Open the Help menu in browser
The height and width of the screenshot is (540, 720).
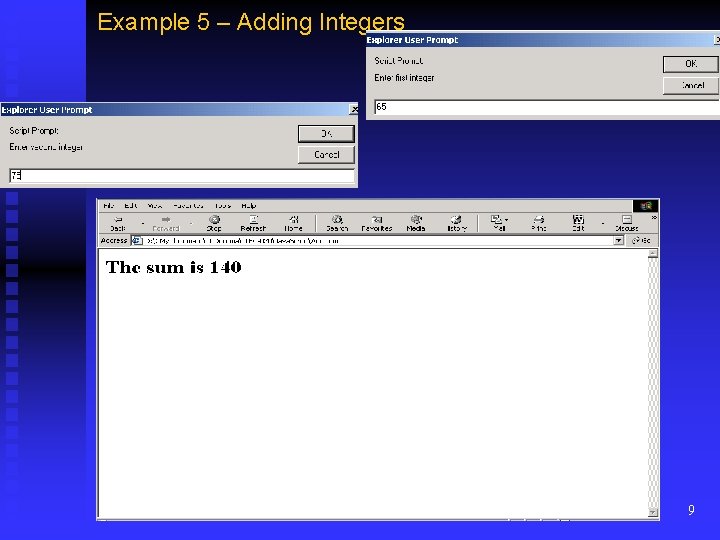248,206
